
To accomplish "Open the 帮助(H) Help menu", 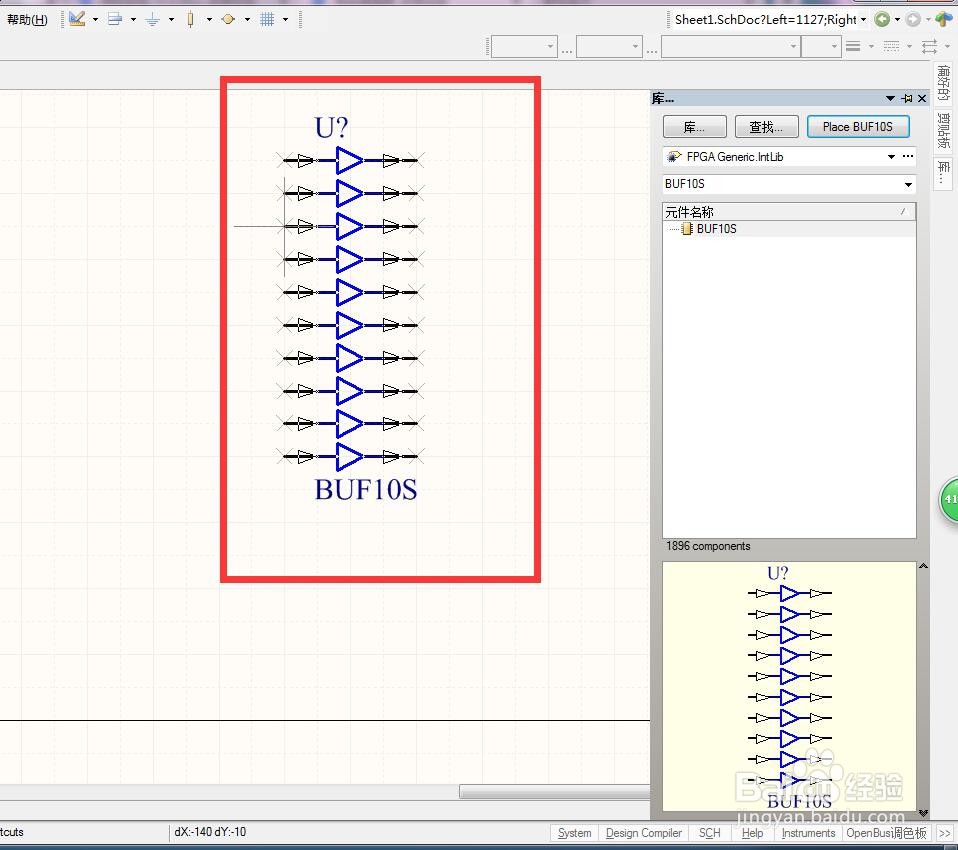I will click(x=27, y=20).
